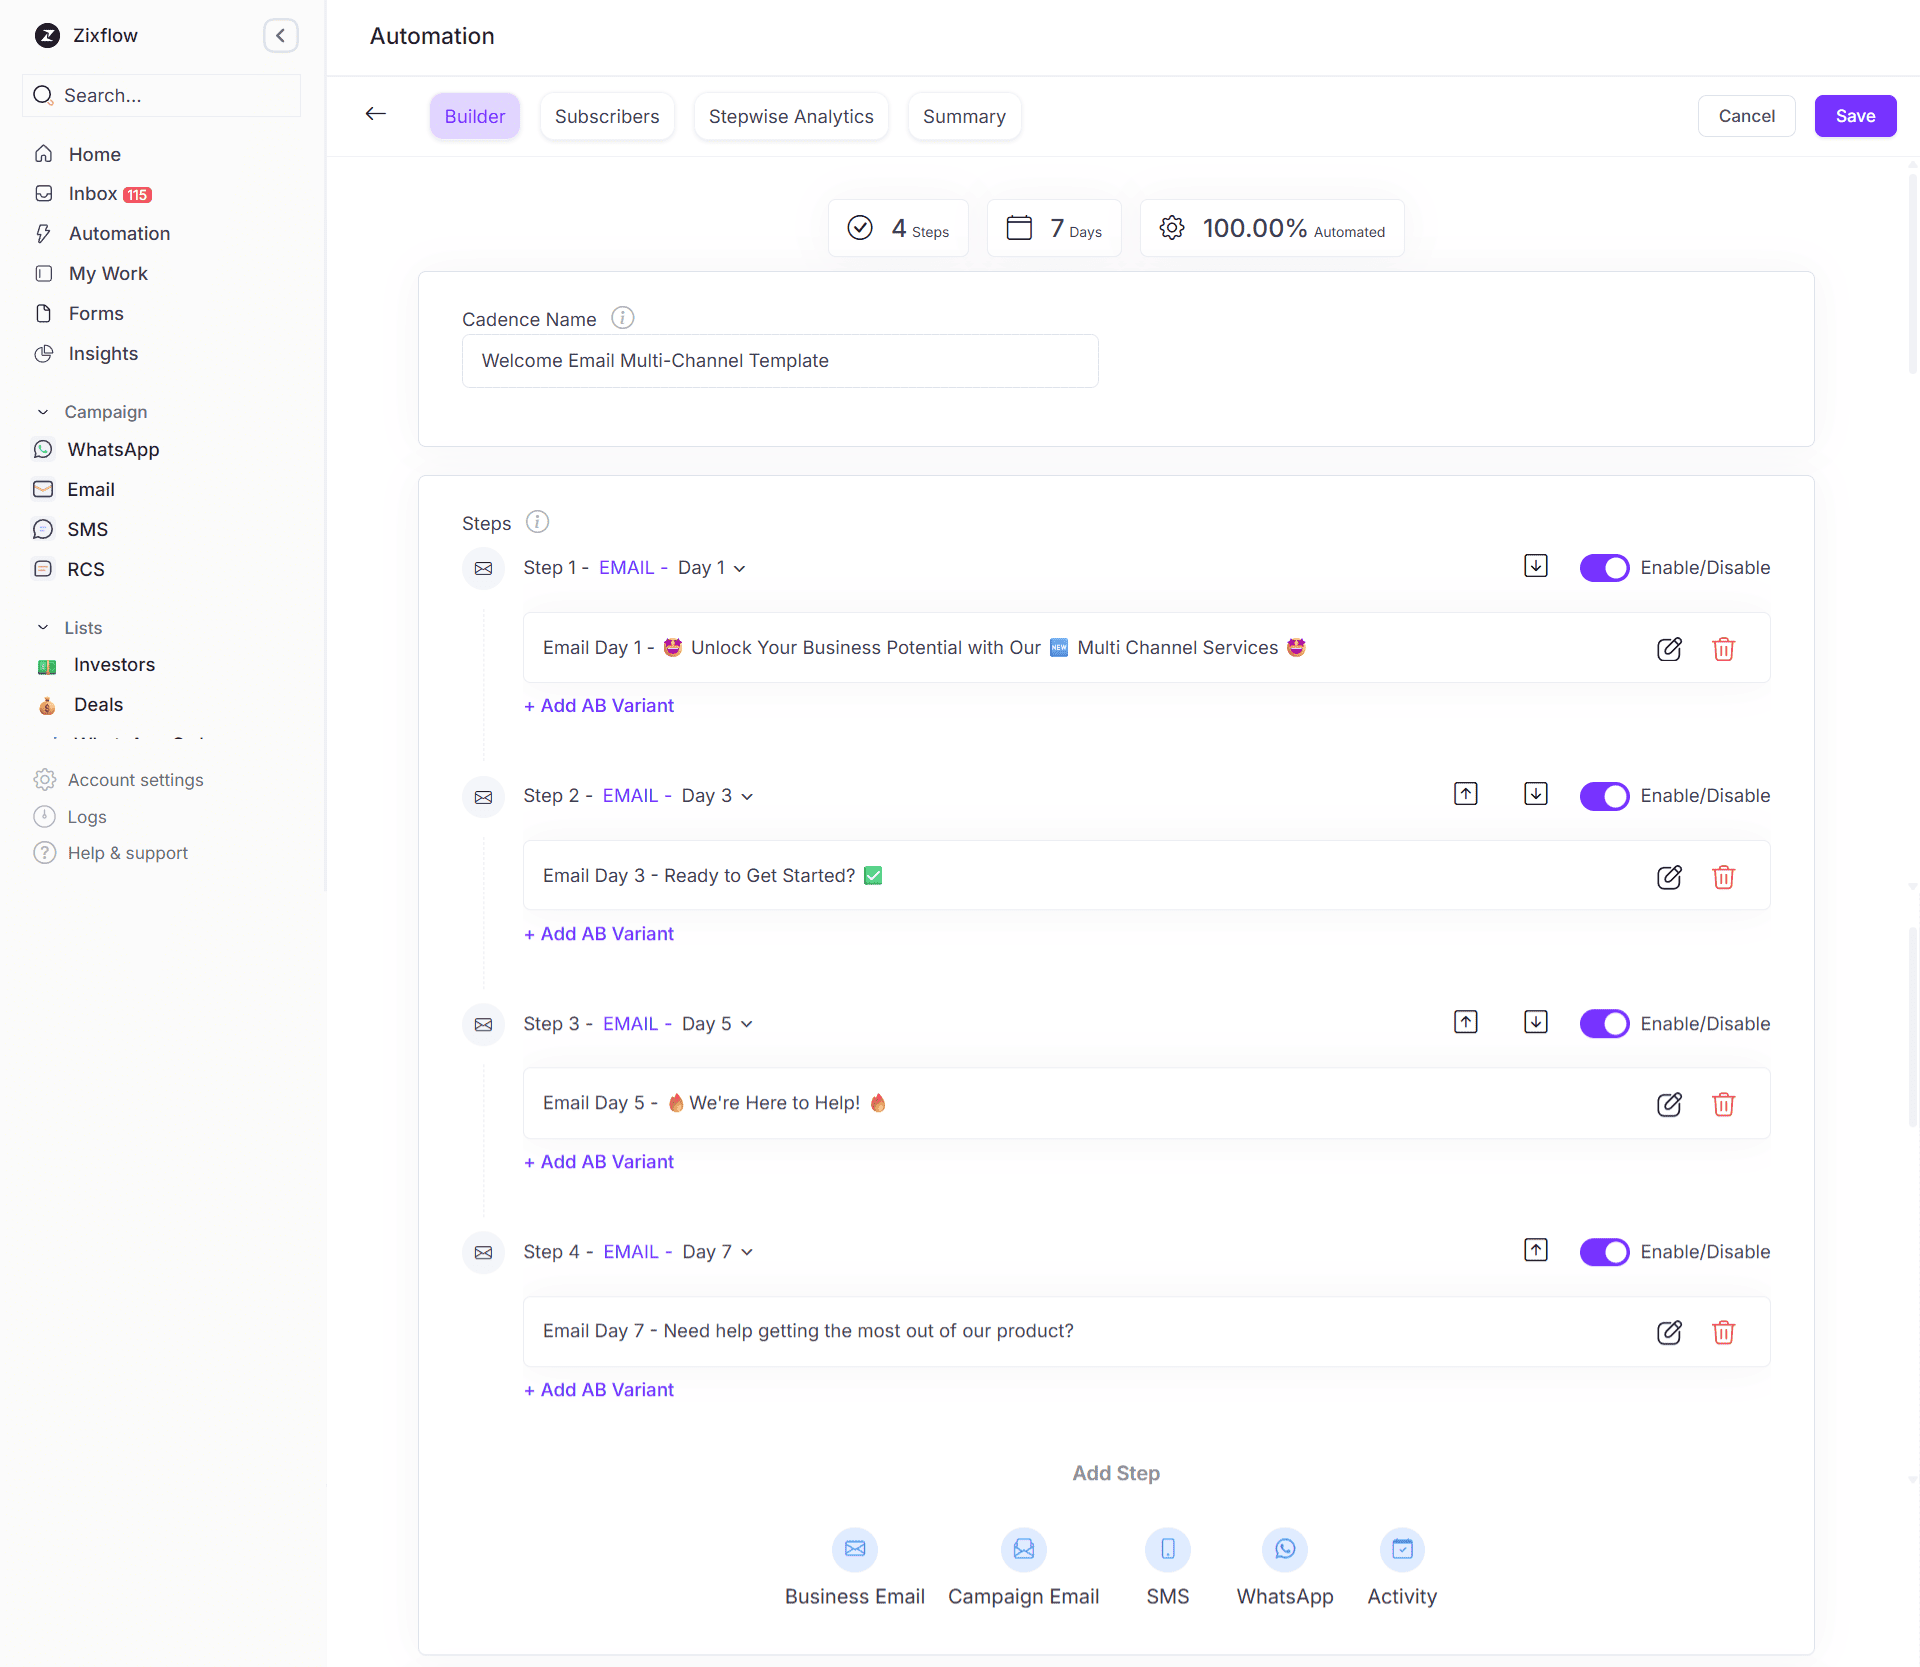
Task: Select the Business Email add step icon
Action: [x=854, y=1548]
